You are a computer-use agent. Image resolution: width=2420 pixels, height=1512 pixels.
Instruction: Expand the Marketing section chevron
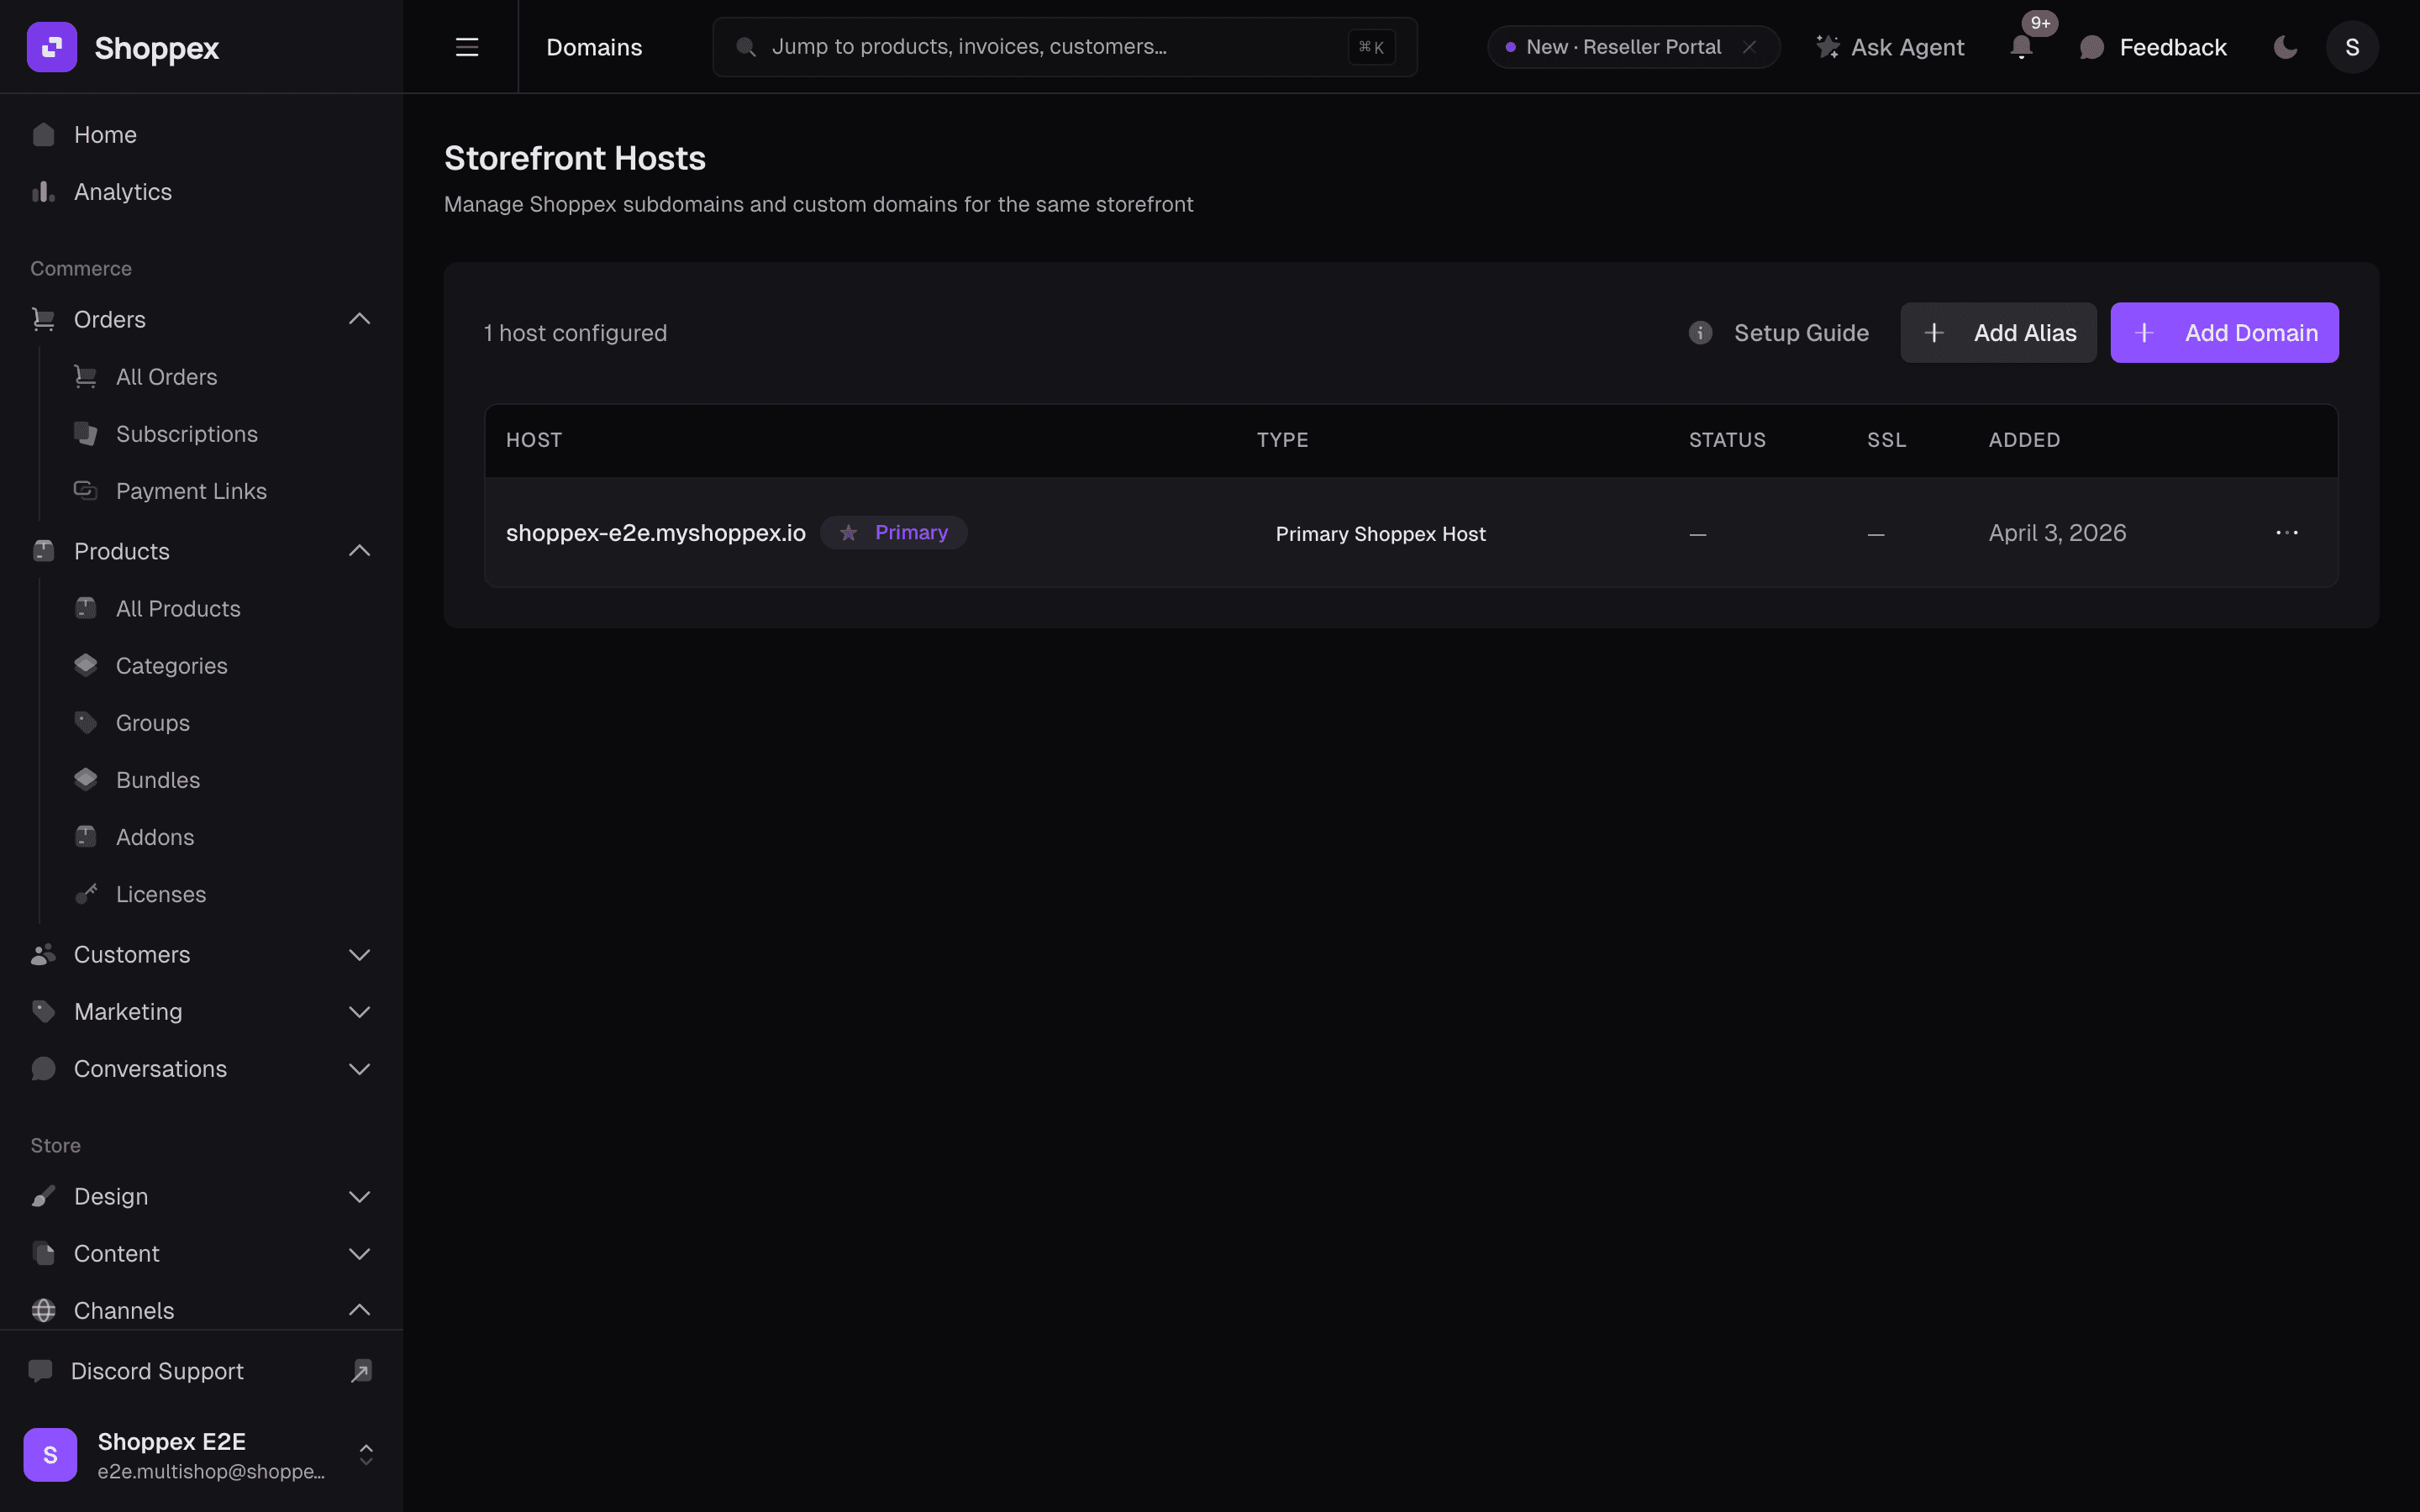click(x=359, y=1012)
